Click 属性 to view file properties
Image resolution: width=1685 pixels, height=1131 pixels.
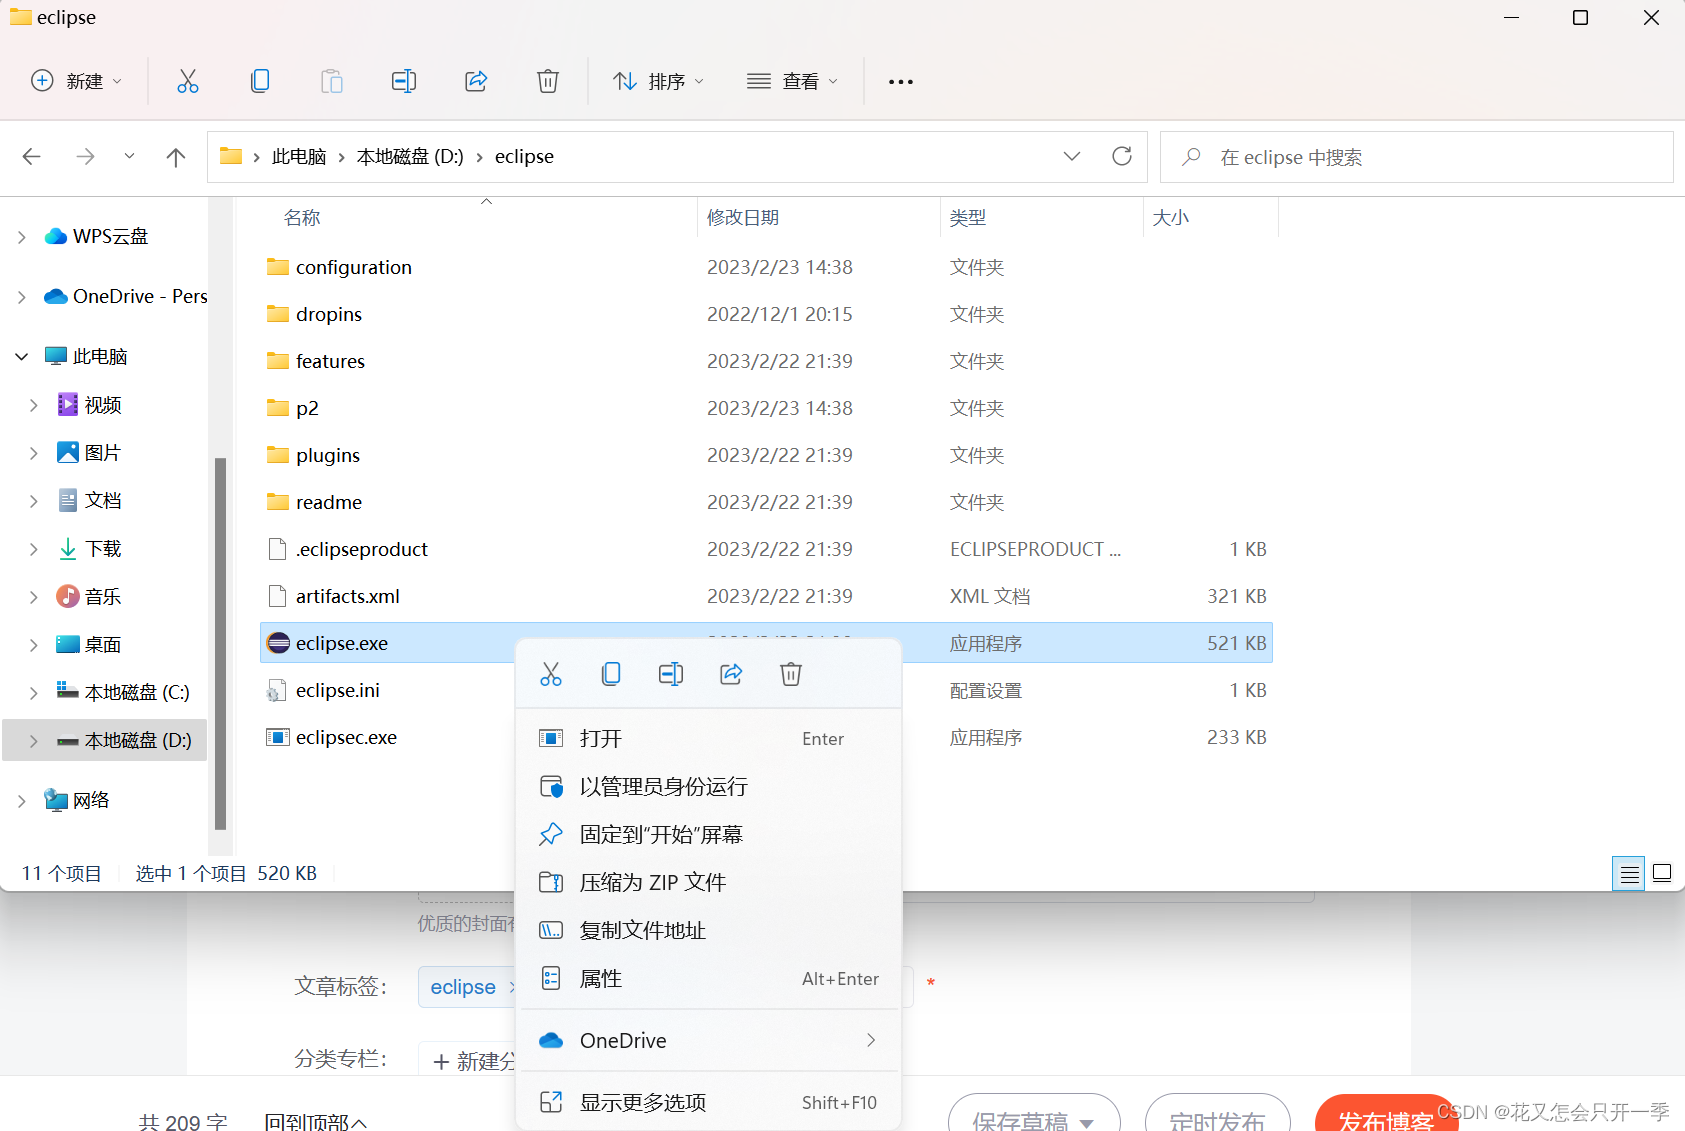pyautogui.click(x=600, y=978)
